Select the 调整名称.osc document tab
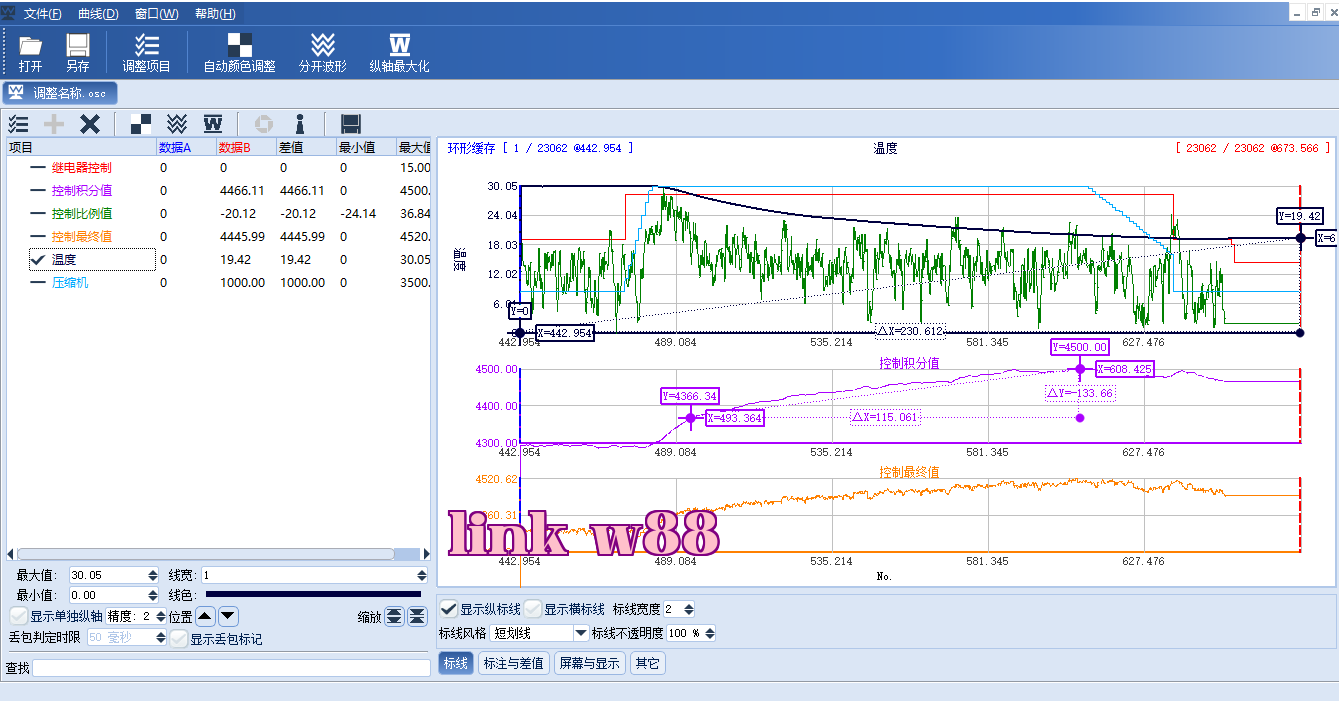 click(x=60, y=93)
